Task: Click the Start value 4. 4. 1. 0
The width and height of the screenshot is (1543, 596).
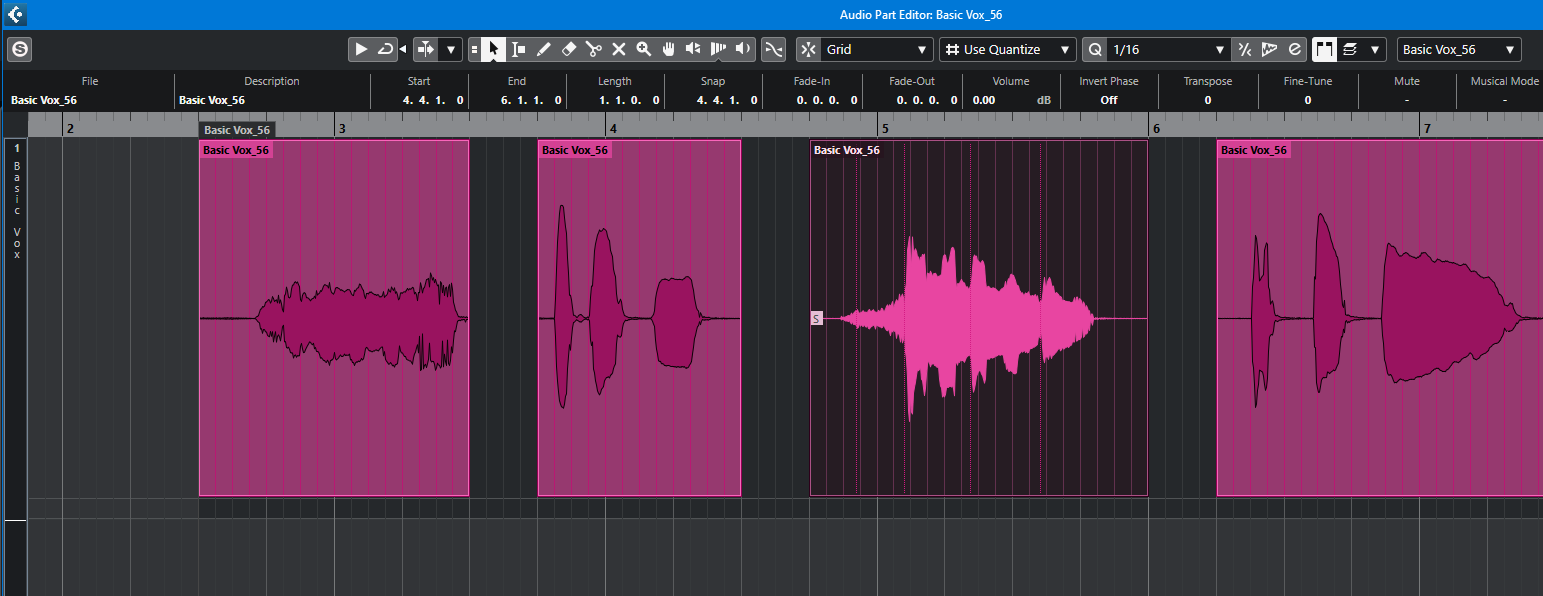Action: click(x=433, y=100)
